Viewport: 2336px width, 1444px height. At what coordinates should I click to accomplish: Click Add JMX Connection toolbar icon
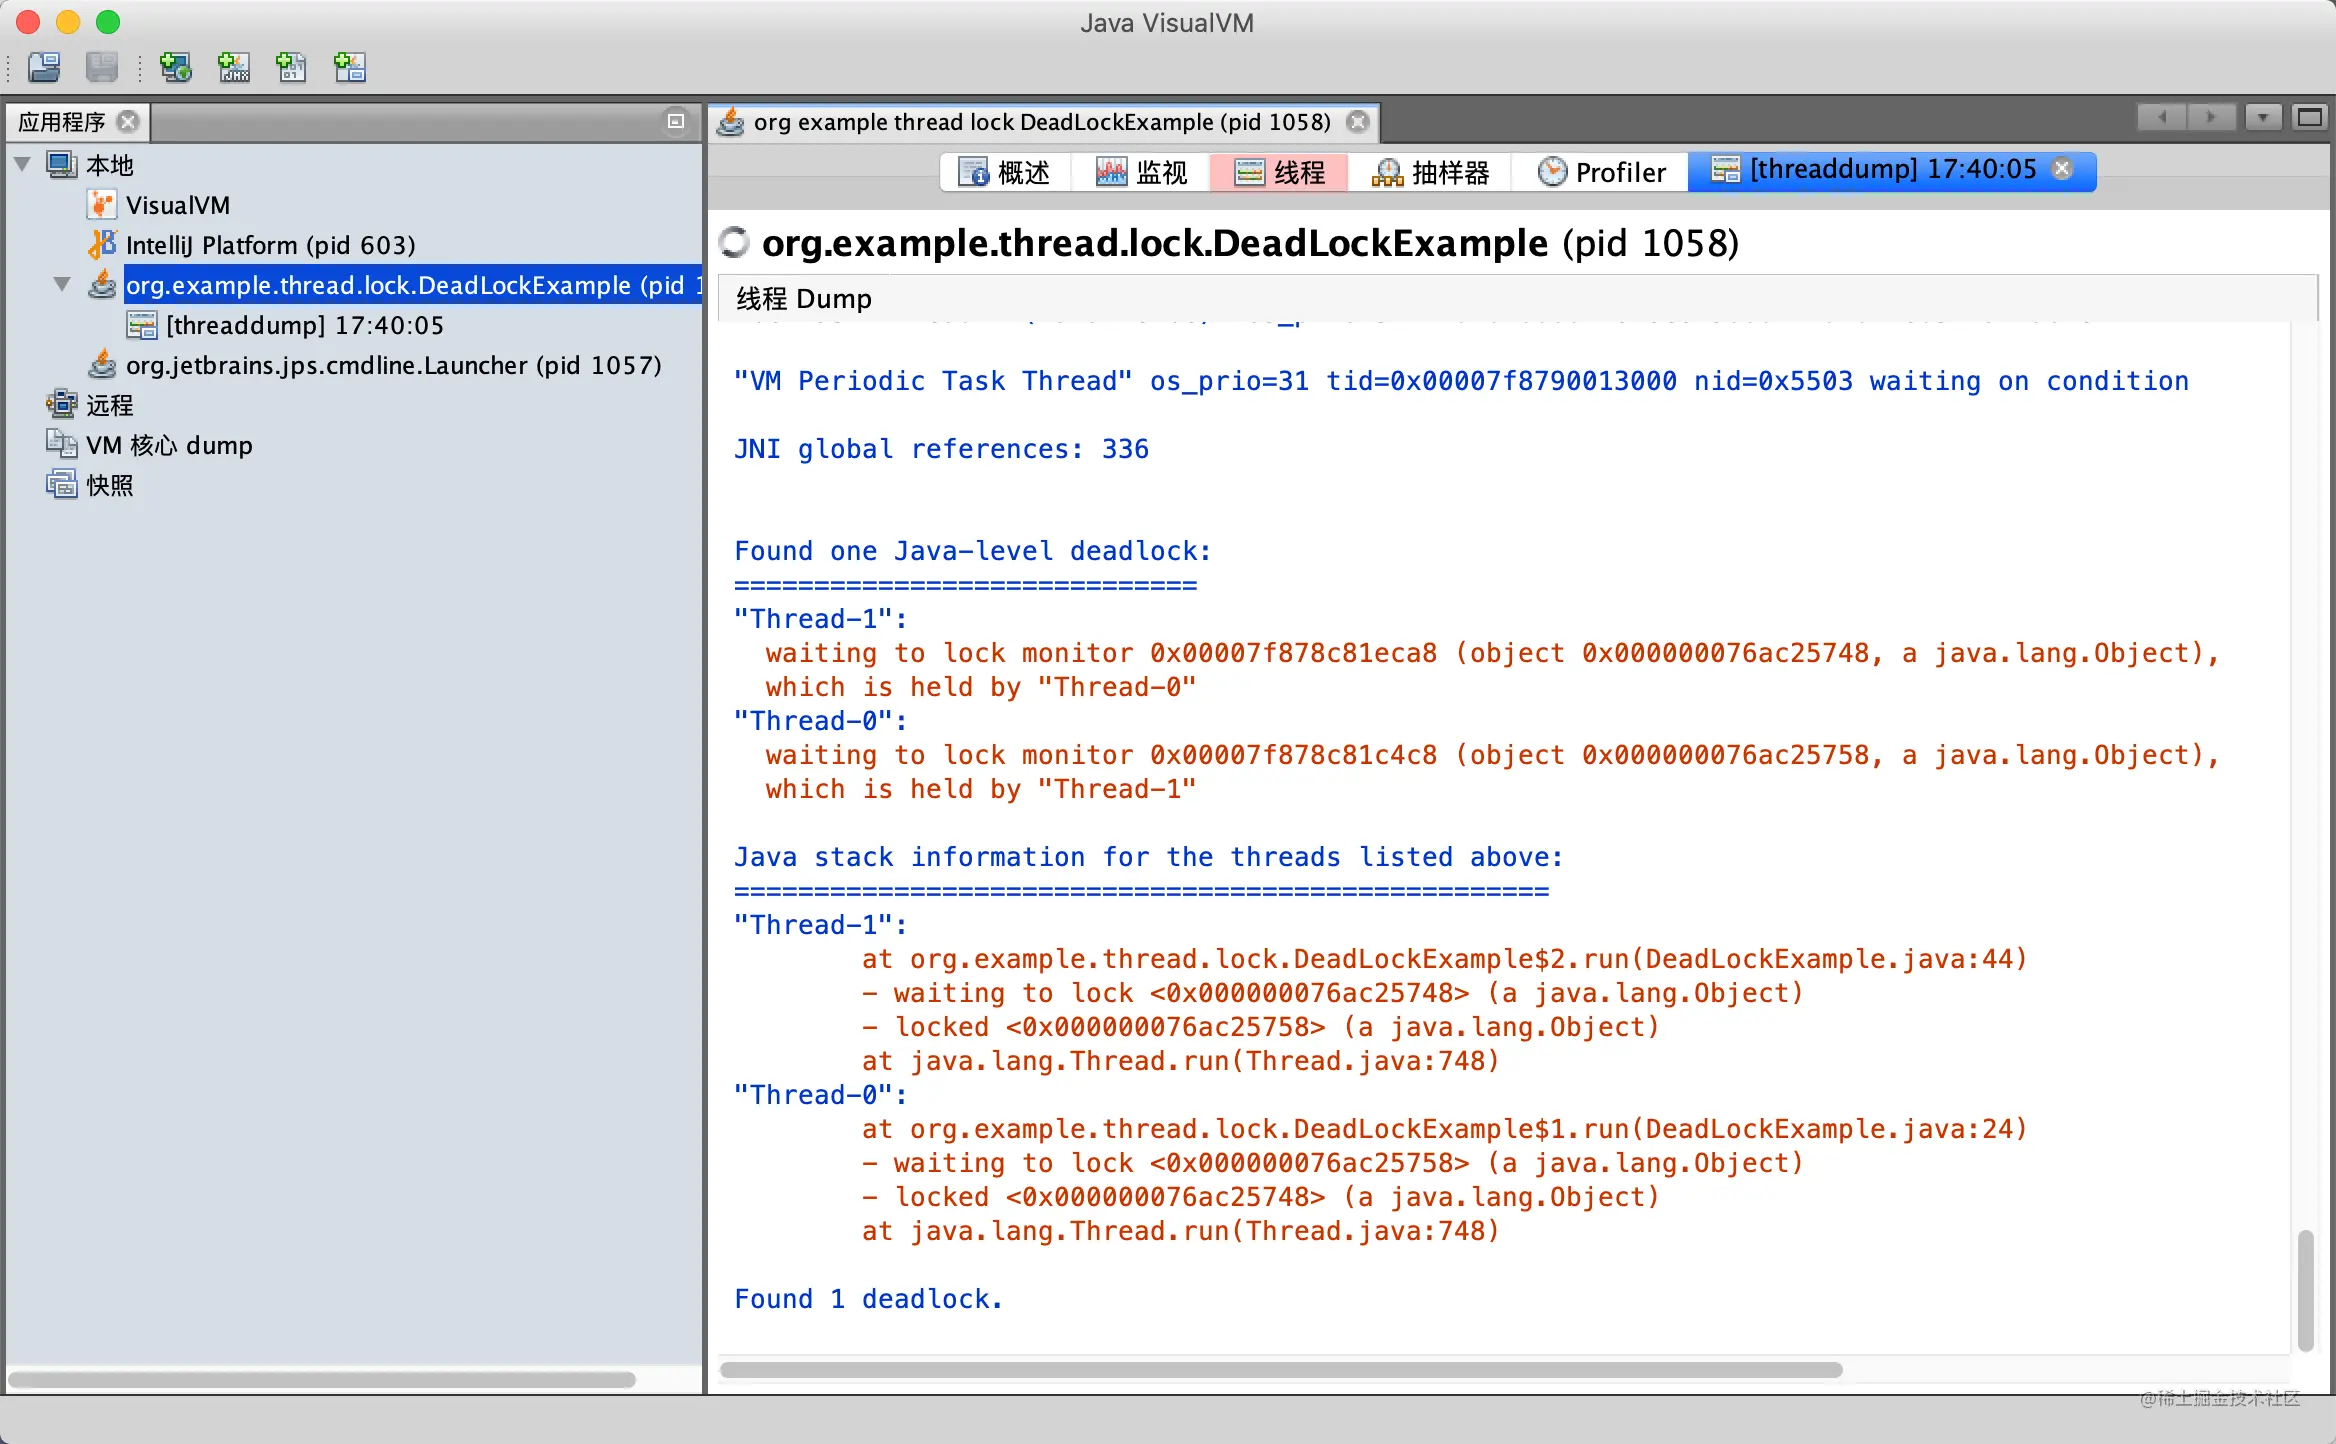[234, 68]
